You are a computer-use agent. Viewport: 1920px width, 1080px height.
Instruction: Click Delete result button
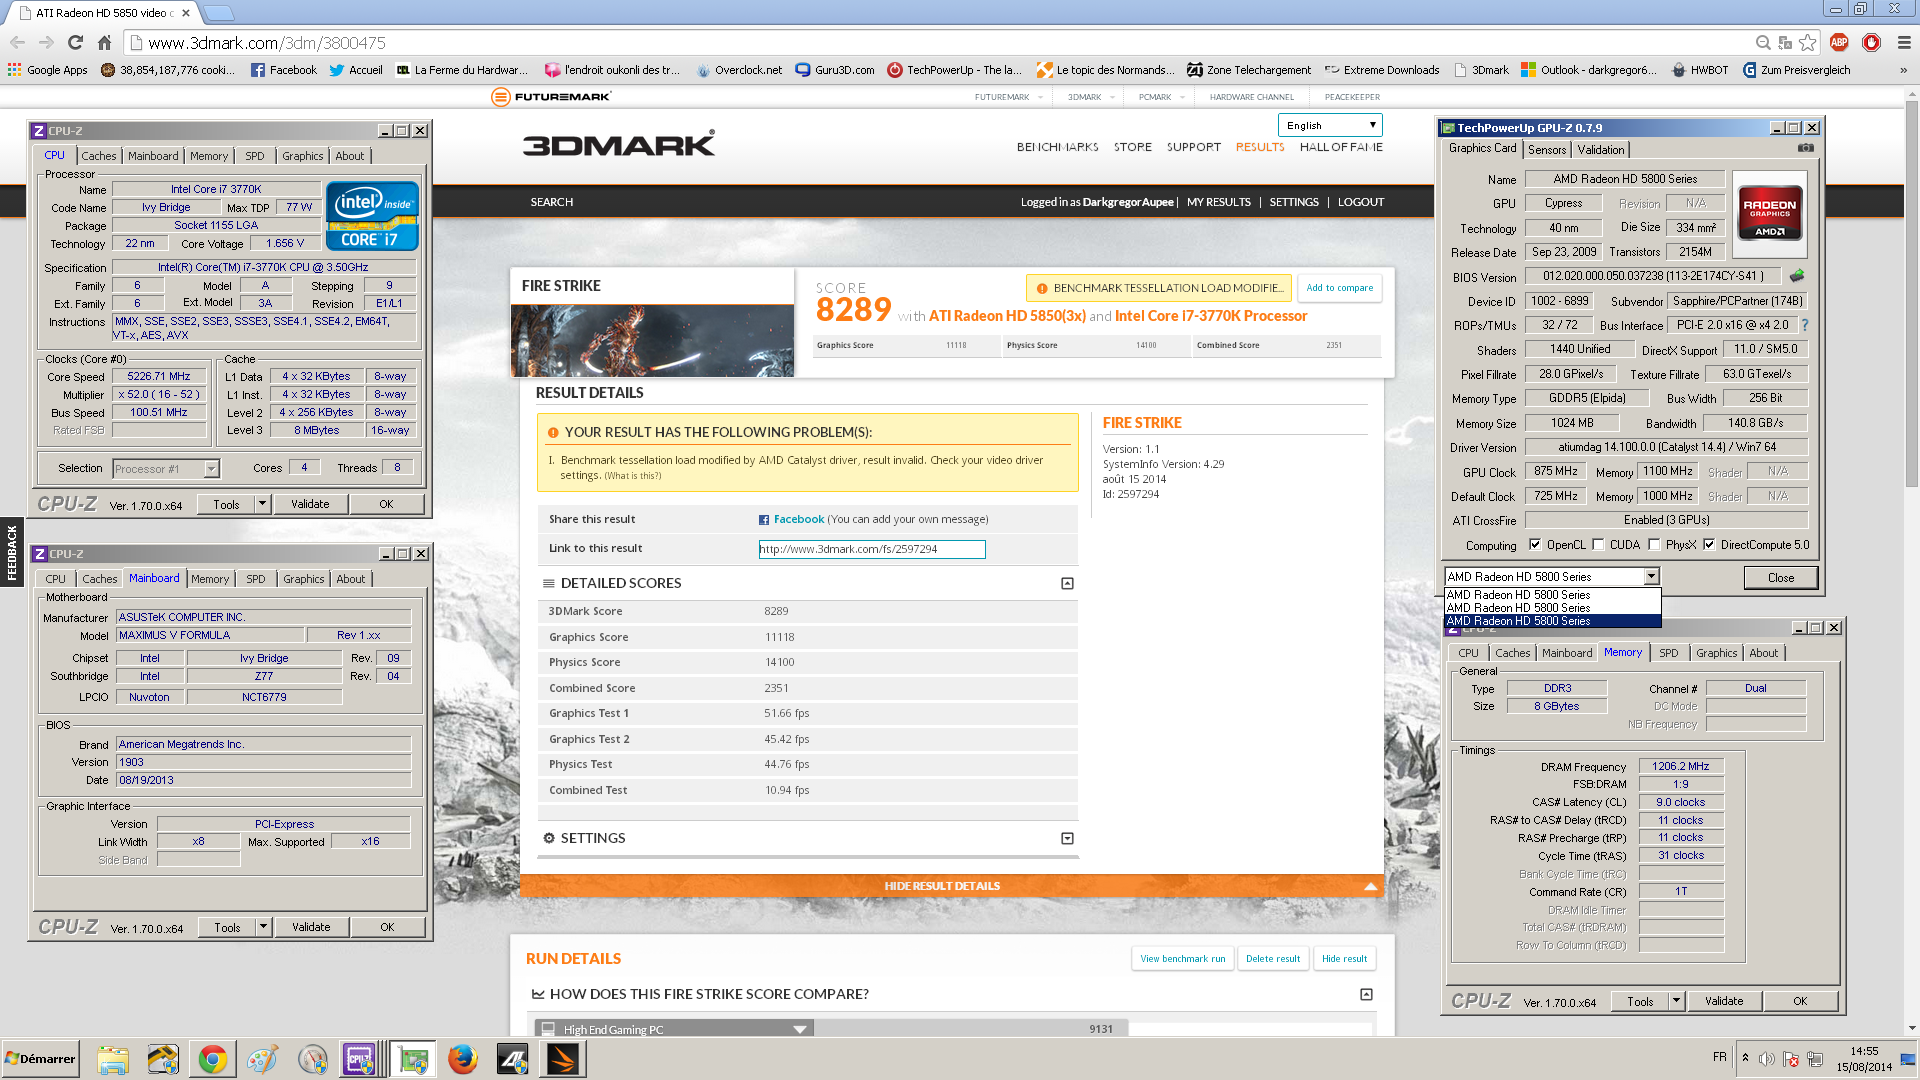point(1273,958)
